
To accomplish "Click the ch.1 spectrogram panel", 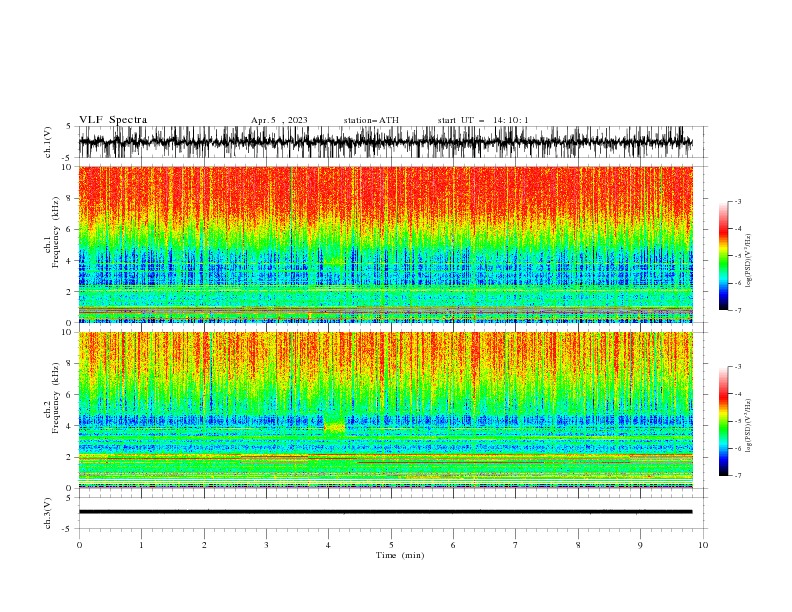I will point(386,244).
